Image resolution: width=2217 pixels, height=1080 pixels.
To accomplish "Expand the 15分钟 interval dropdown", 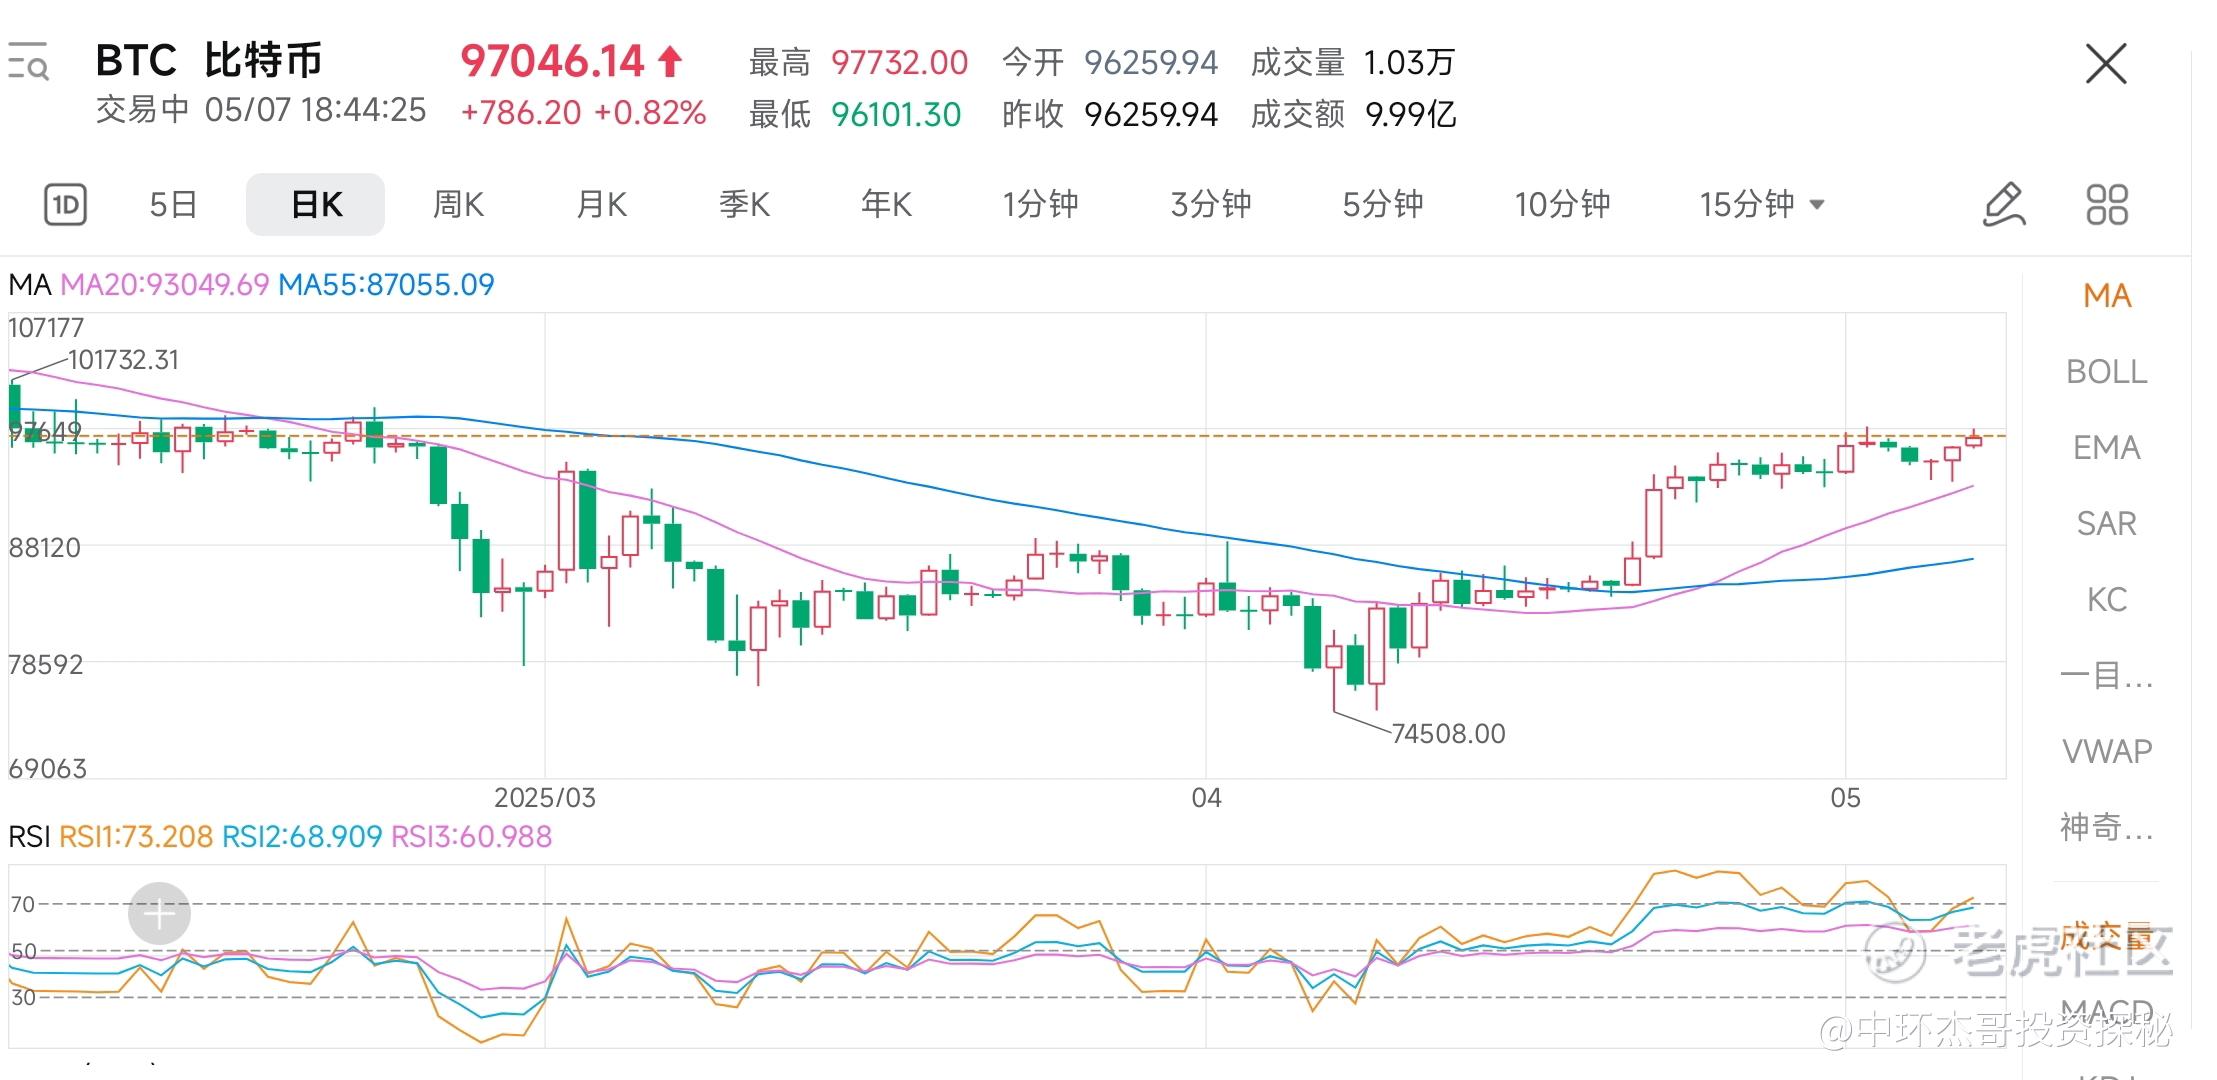I will click(1762, 205).
